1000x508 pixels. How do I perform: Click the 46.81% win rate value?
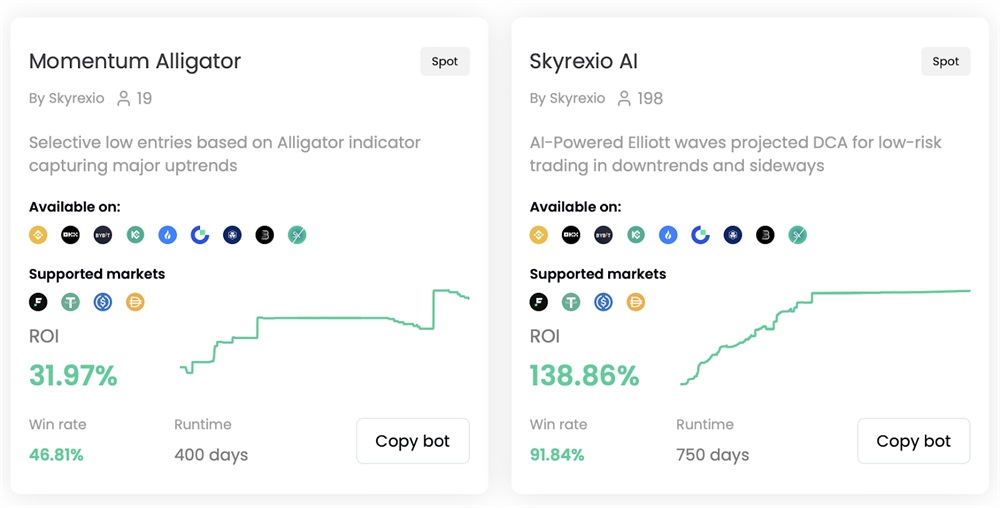(56, 455)
